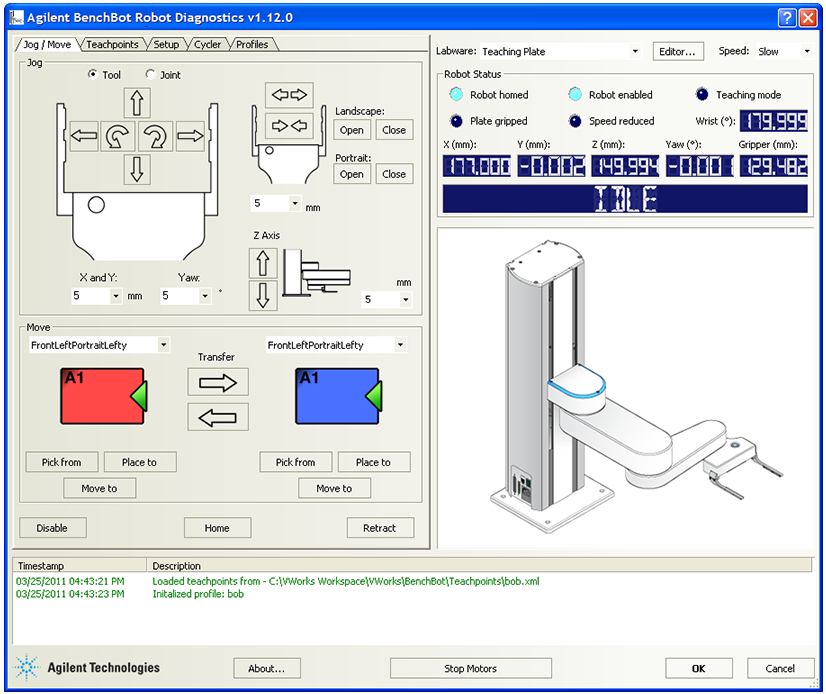Screen dimensions: 826x694
Task: Click the transfer right arrow button
Action: [218, 382]
